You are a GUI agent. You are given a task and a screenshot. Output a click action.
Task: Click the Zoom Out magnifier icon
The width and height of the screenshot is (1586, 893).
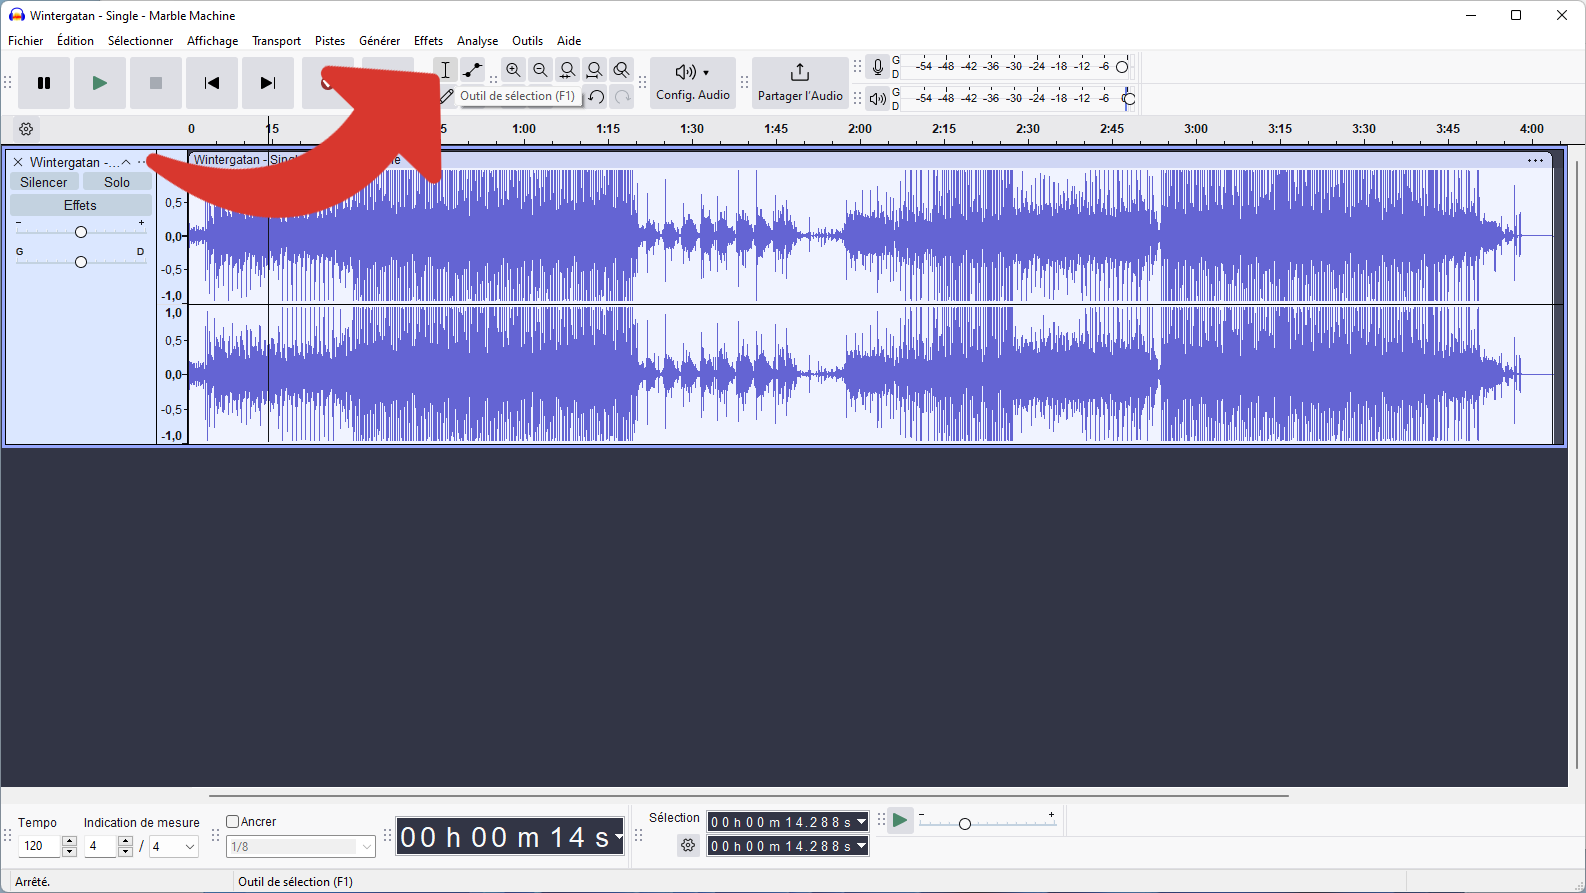[x=540, y=70]
